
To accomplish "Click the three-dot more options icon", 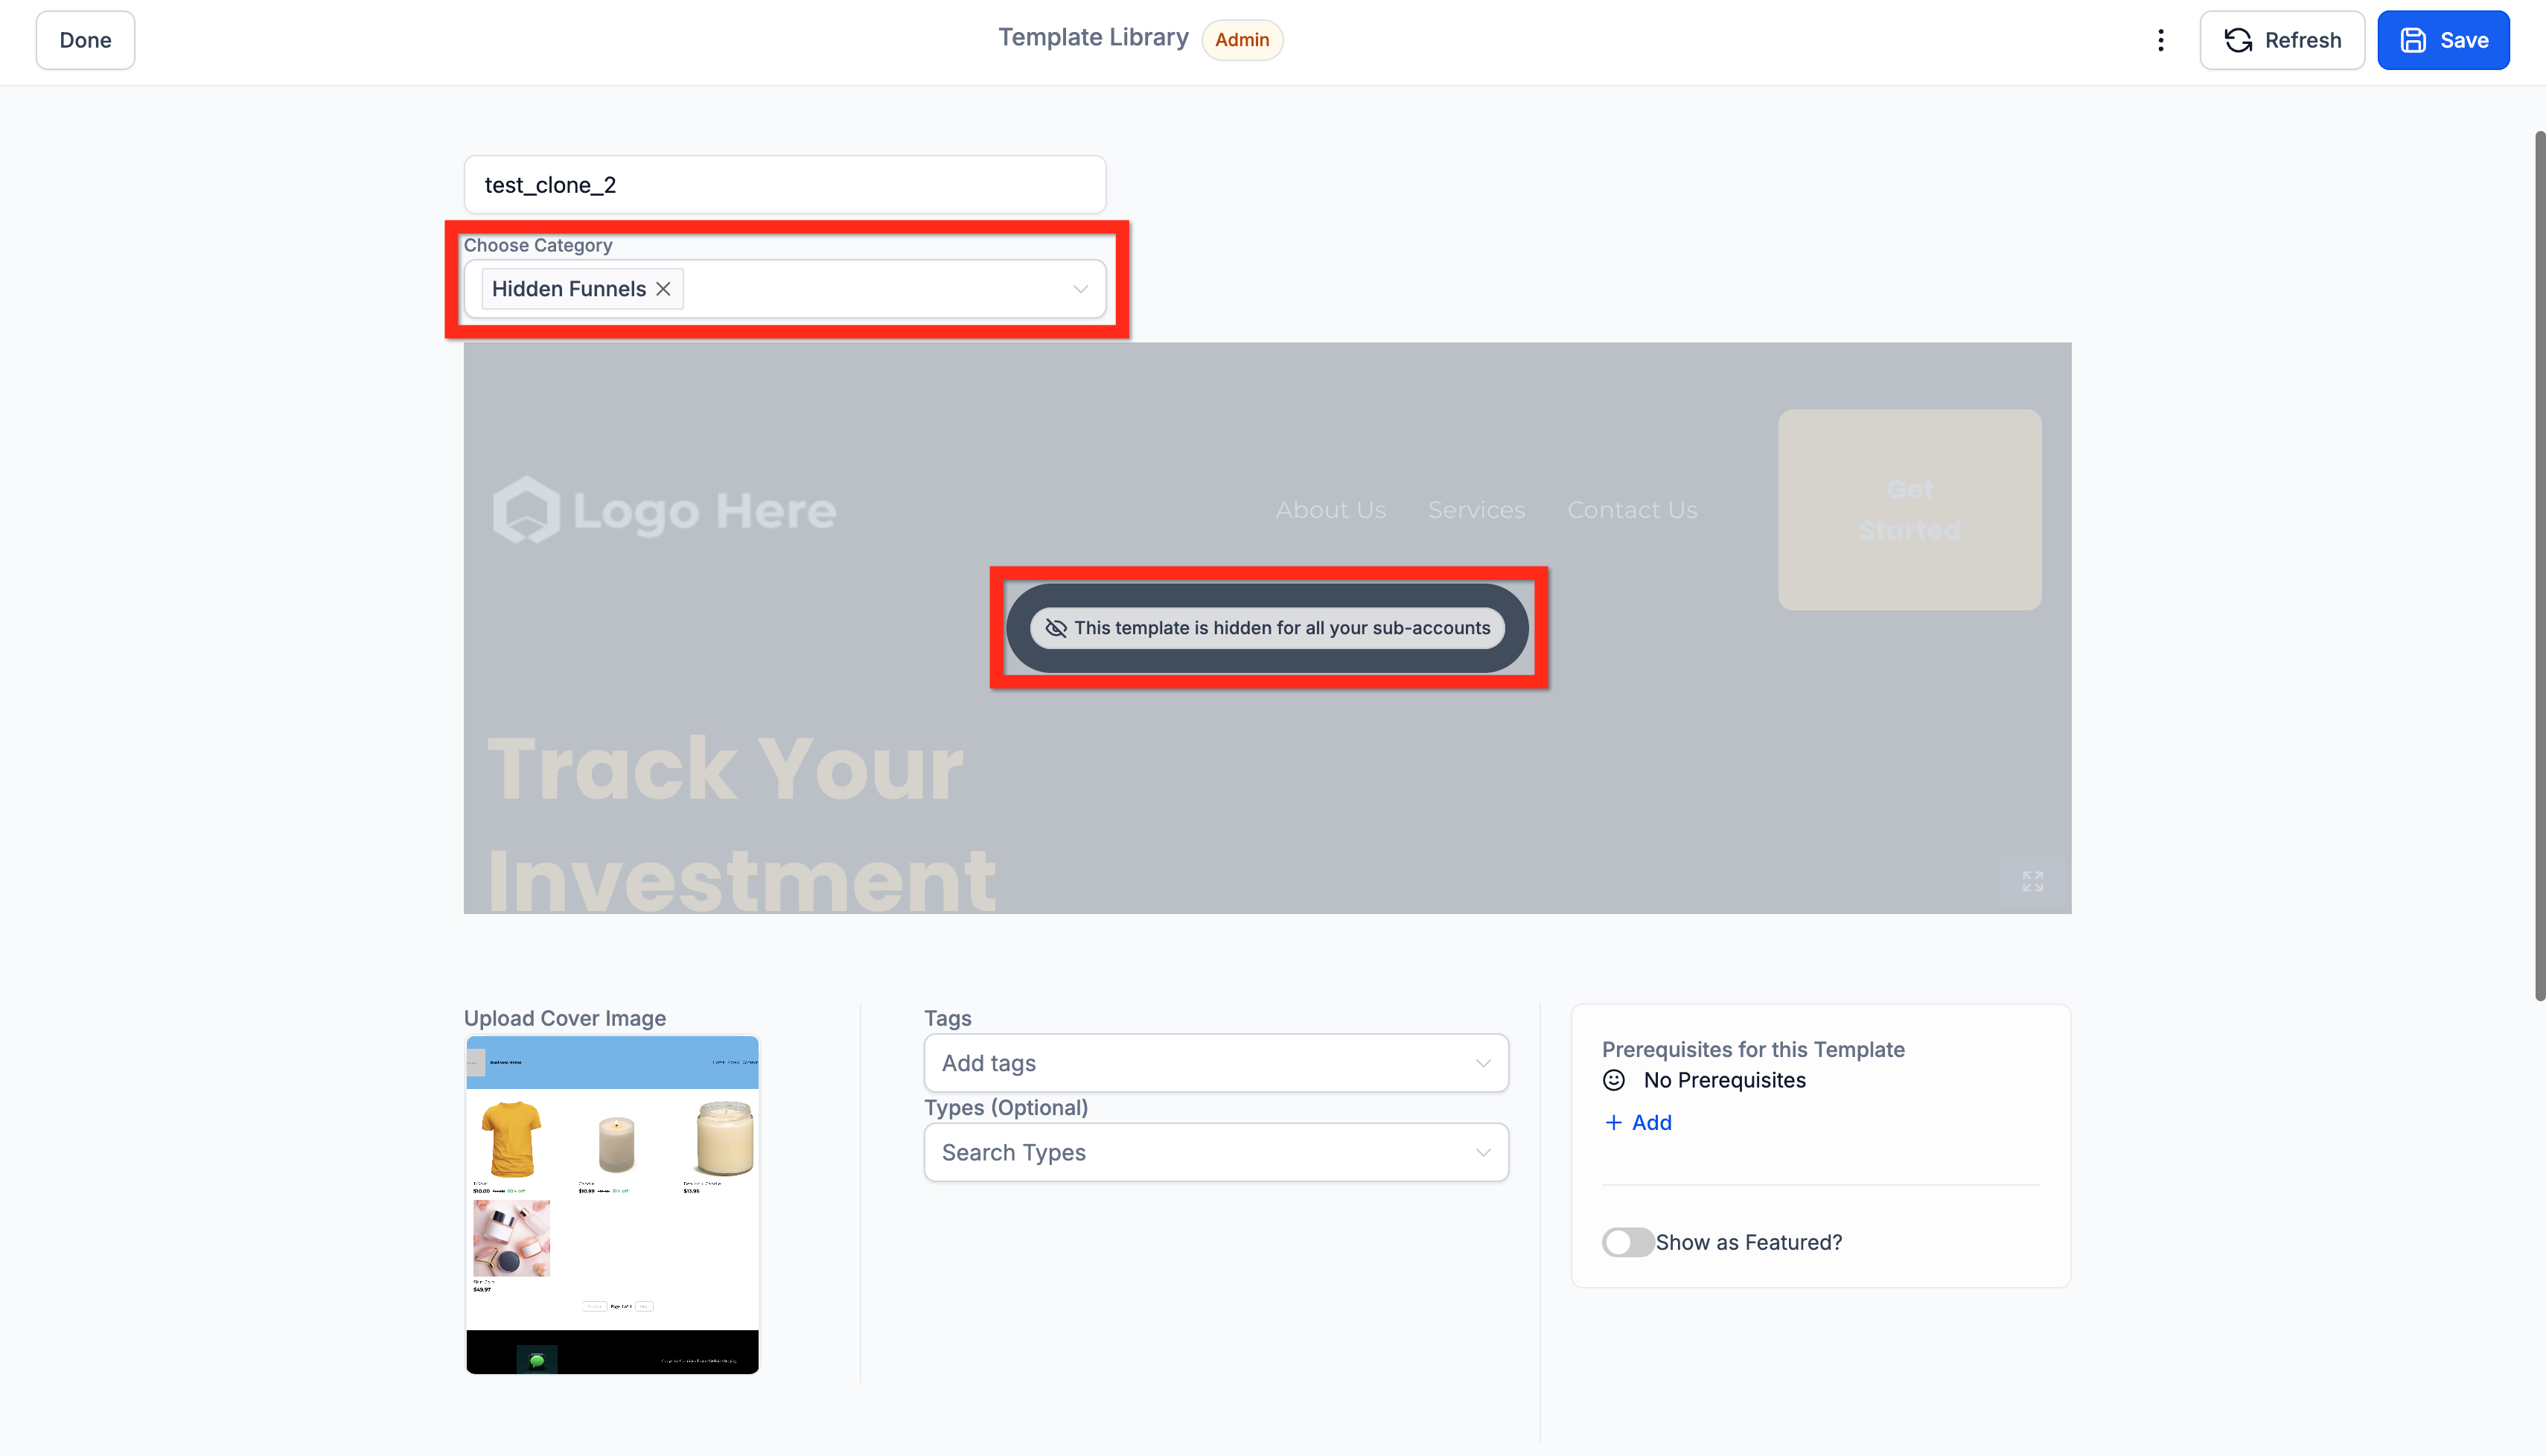I will tap(2160, 40).
